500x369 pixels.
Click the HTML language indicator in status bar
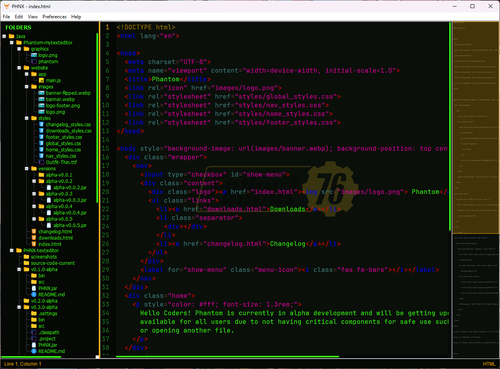pos(489,364)
